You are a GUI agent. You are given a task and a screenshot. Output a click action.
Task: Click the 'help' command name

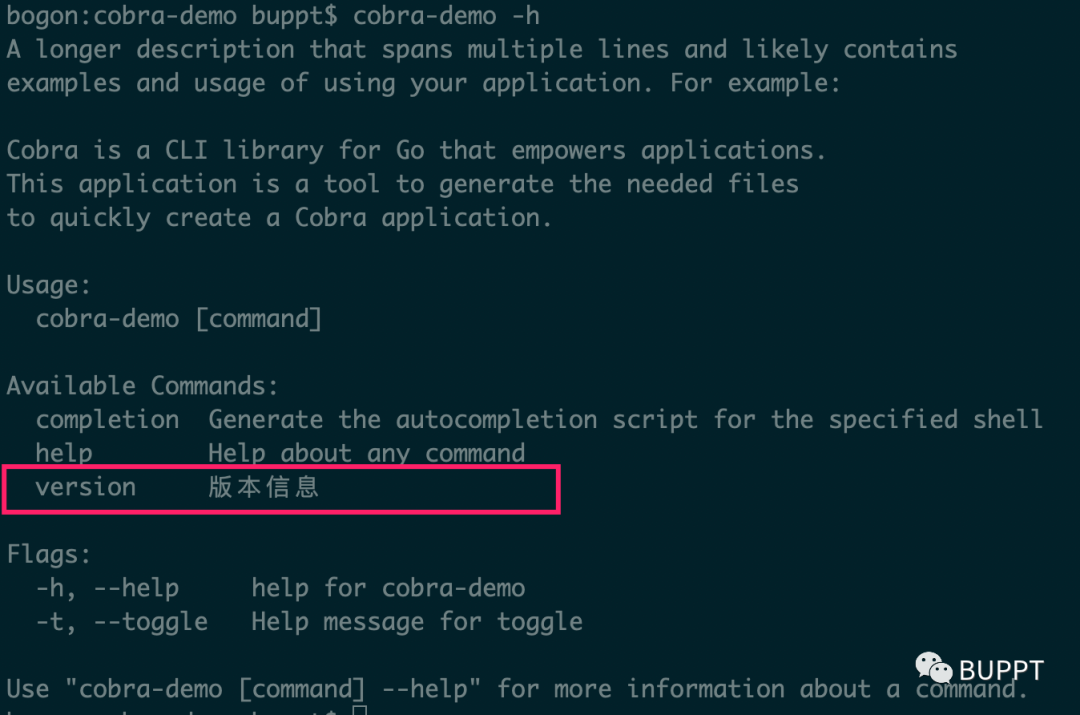[64, 453]
